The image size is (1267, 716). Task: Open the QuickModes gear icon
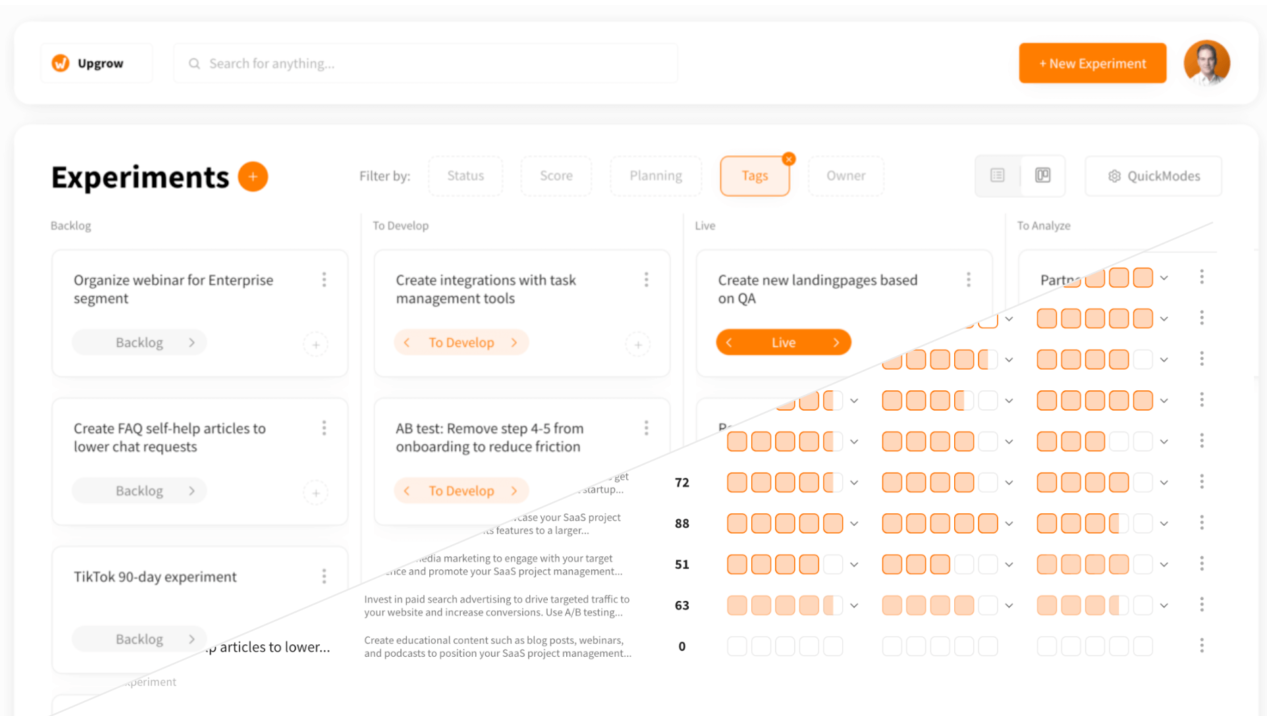[1114, 175]
